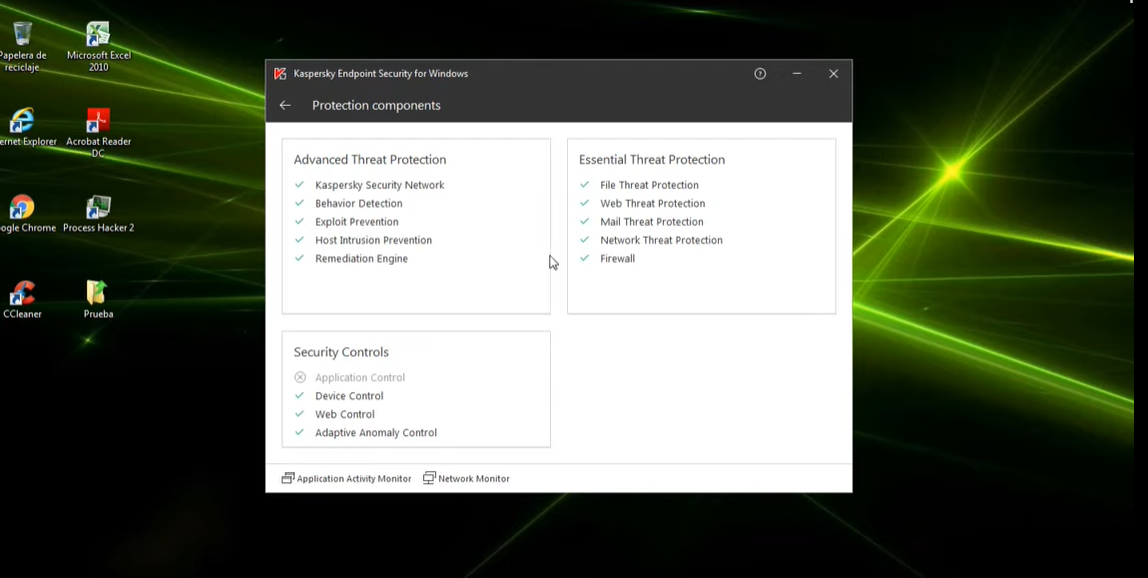This screenshot has width=1148, height=578.
Task: Click the Protection components title
Action: [x=376, y=105]
